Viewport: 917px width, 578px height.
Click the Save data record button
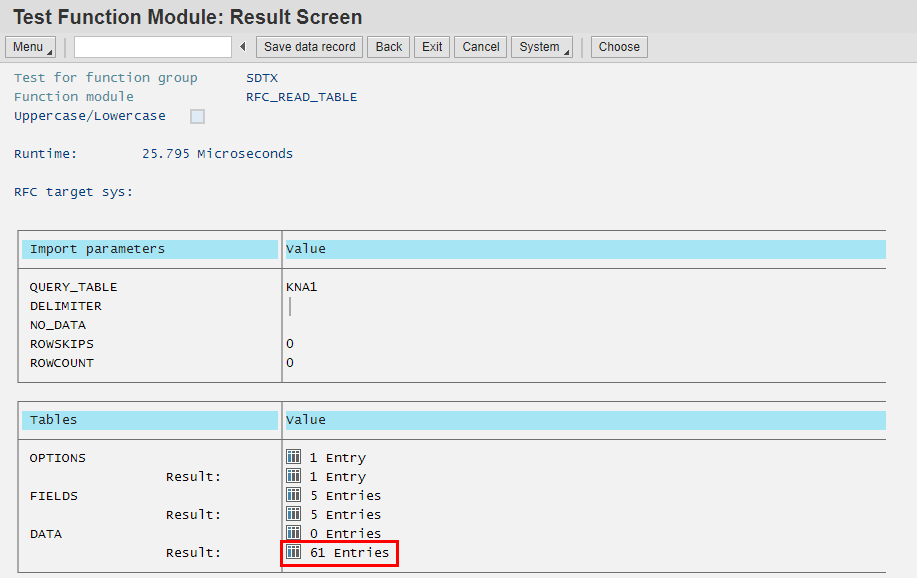[310, 47]
